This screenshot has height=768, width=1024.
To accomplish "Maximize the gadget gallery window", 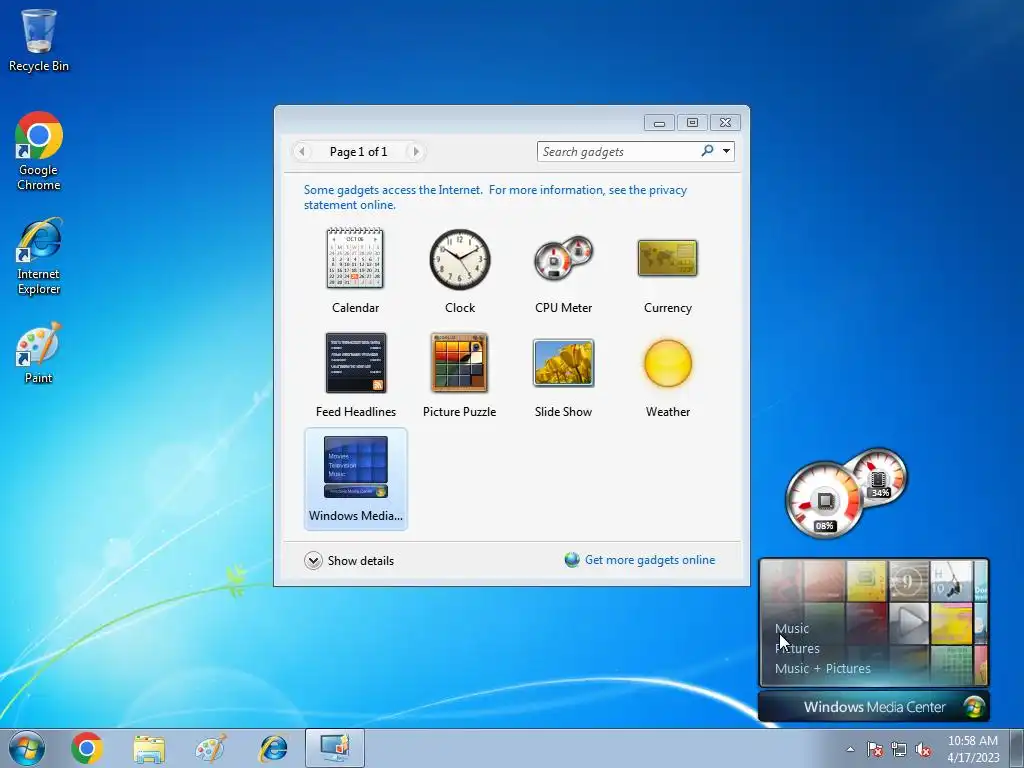I will point(692,123).
